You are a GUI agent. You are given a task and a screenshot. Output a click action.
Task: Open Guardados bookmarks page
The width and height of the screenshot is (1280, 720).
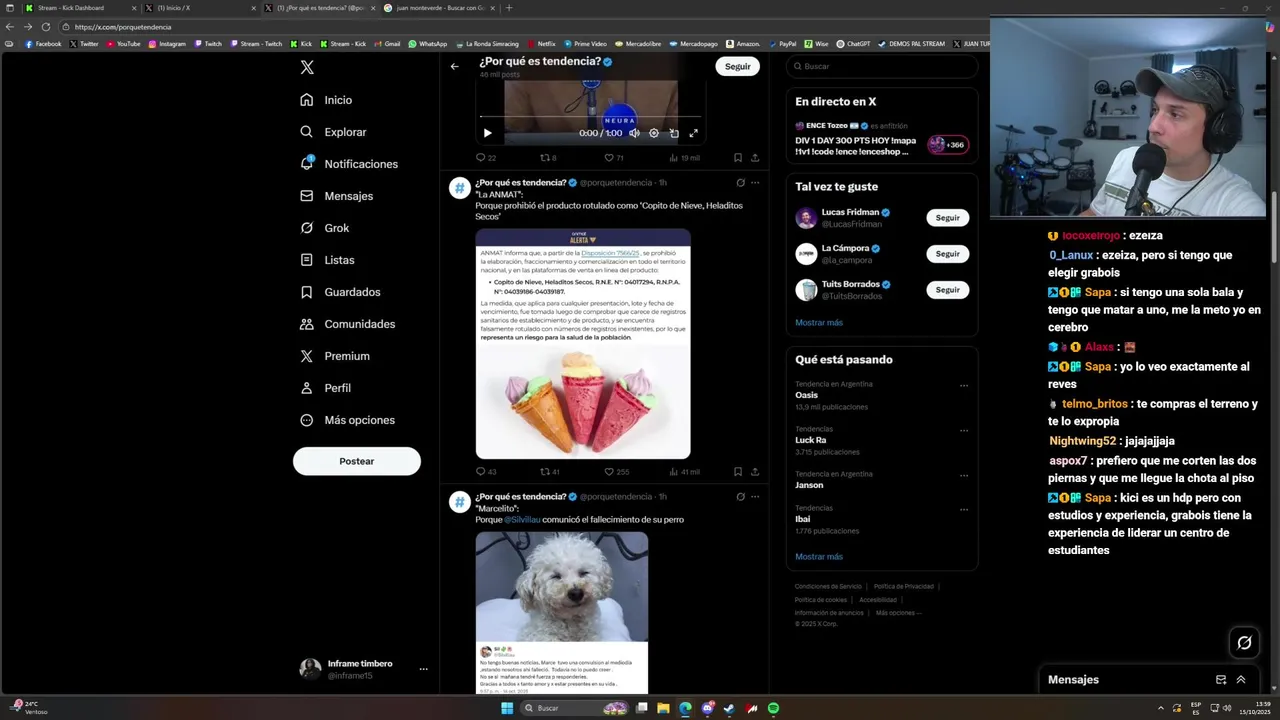tap(340, 292)
